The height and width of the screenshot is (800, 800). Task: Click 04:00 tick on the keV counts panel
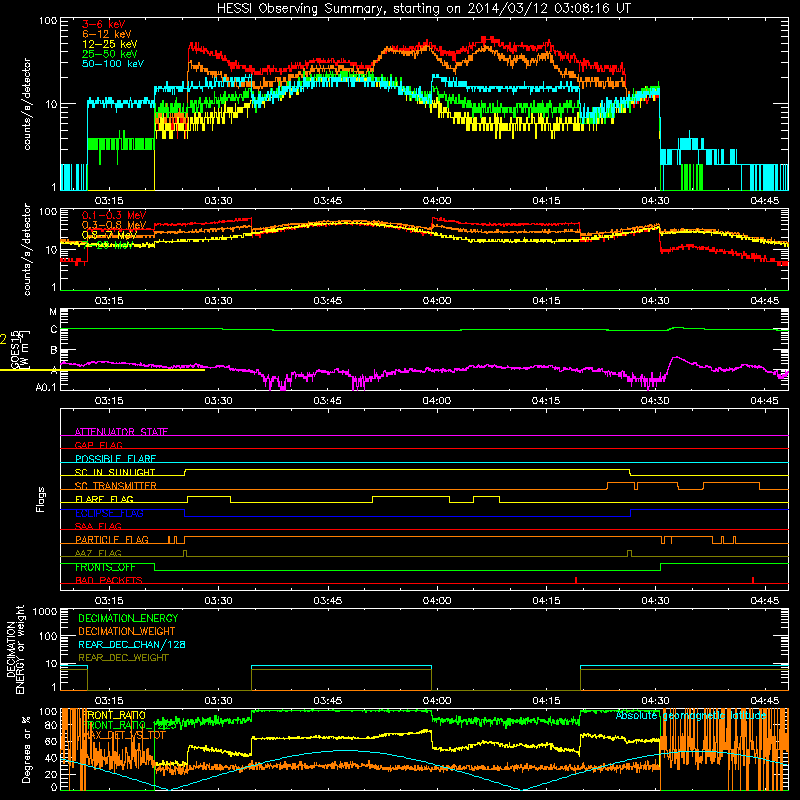point(437,201)
